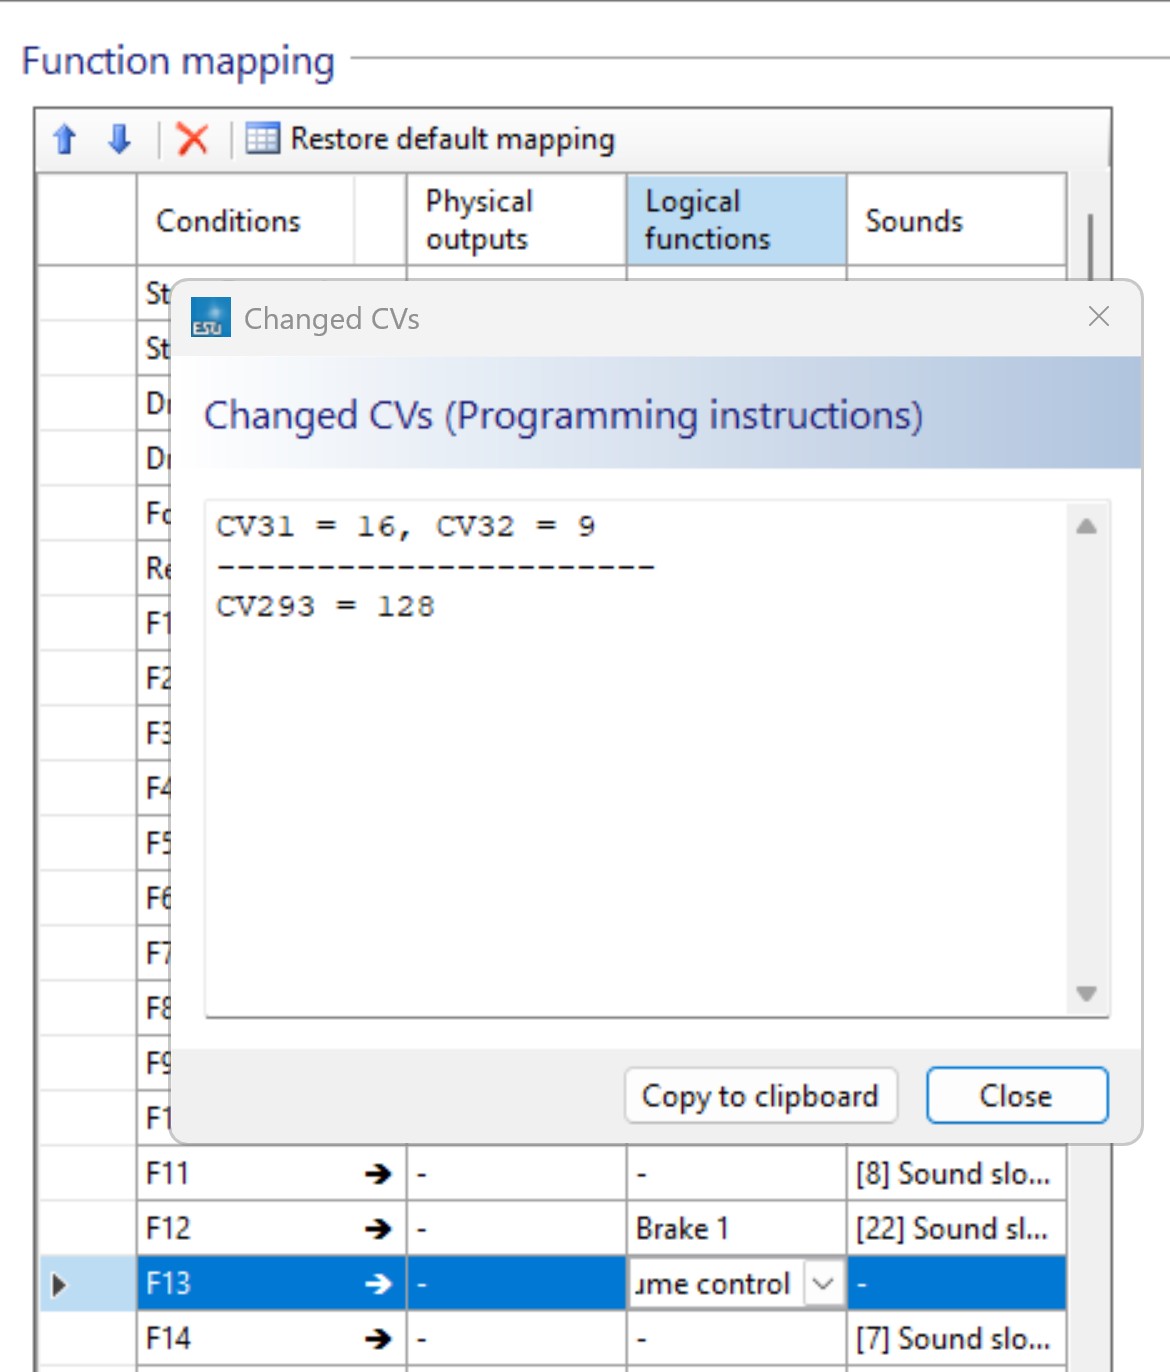Click the F11 physical outputs cell
Viewport: 1170px width, 1372px height.
tap(517, 1173)
